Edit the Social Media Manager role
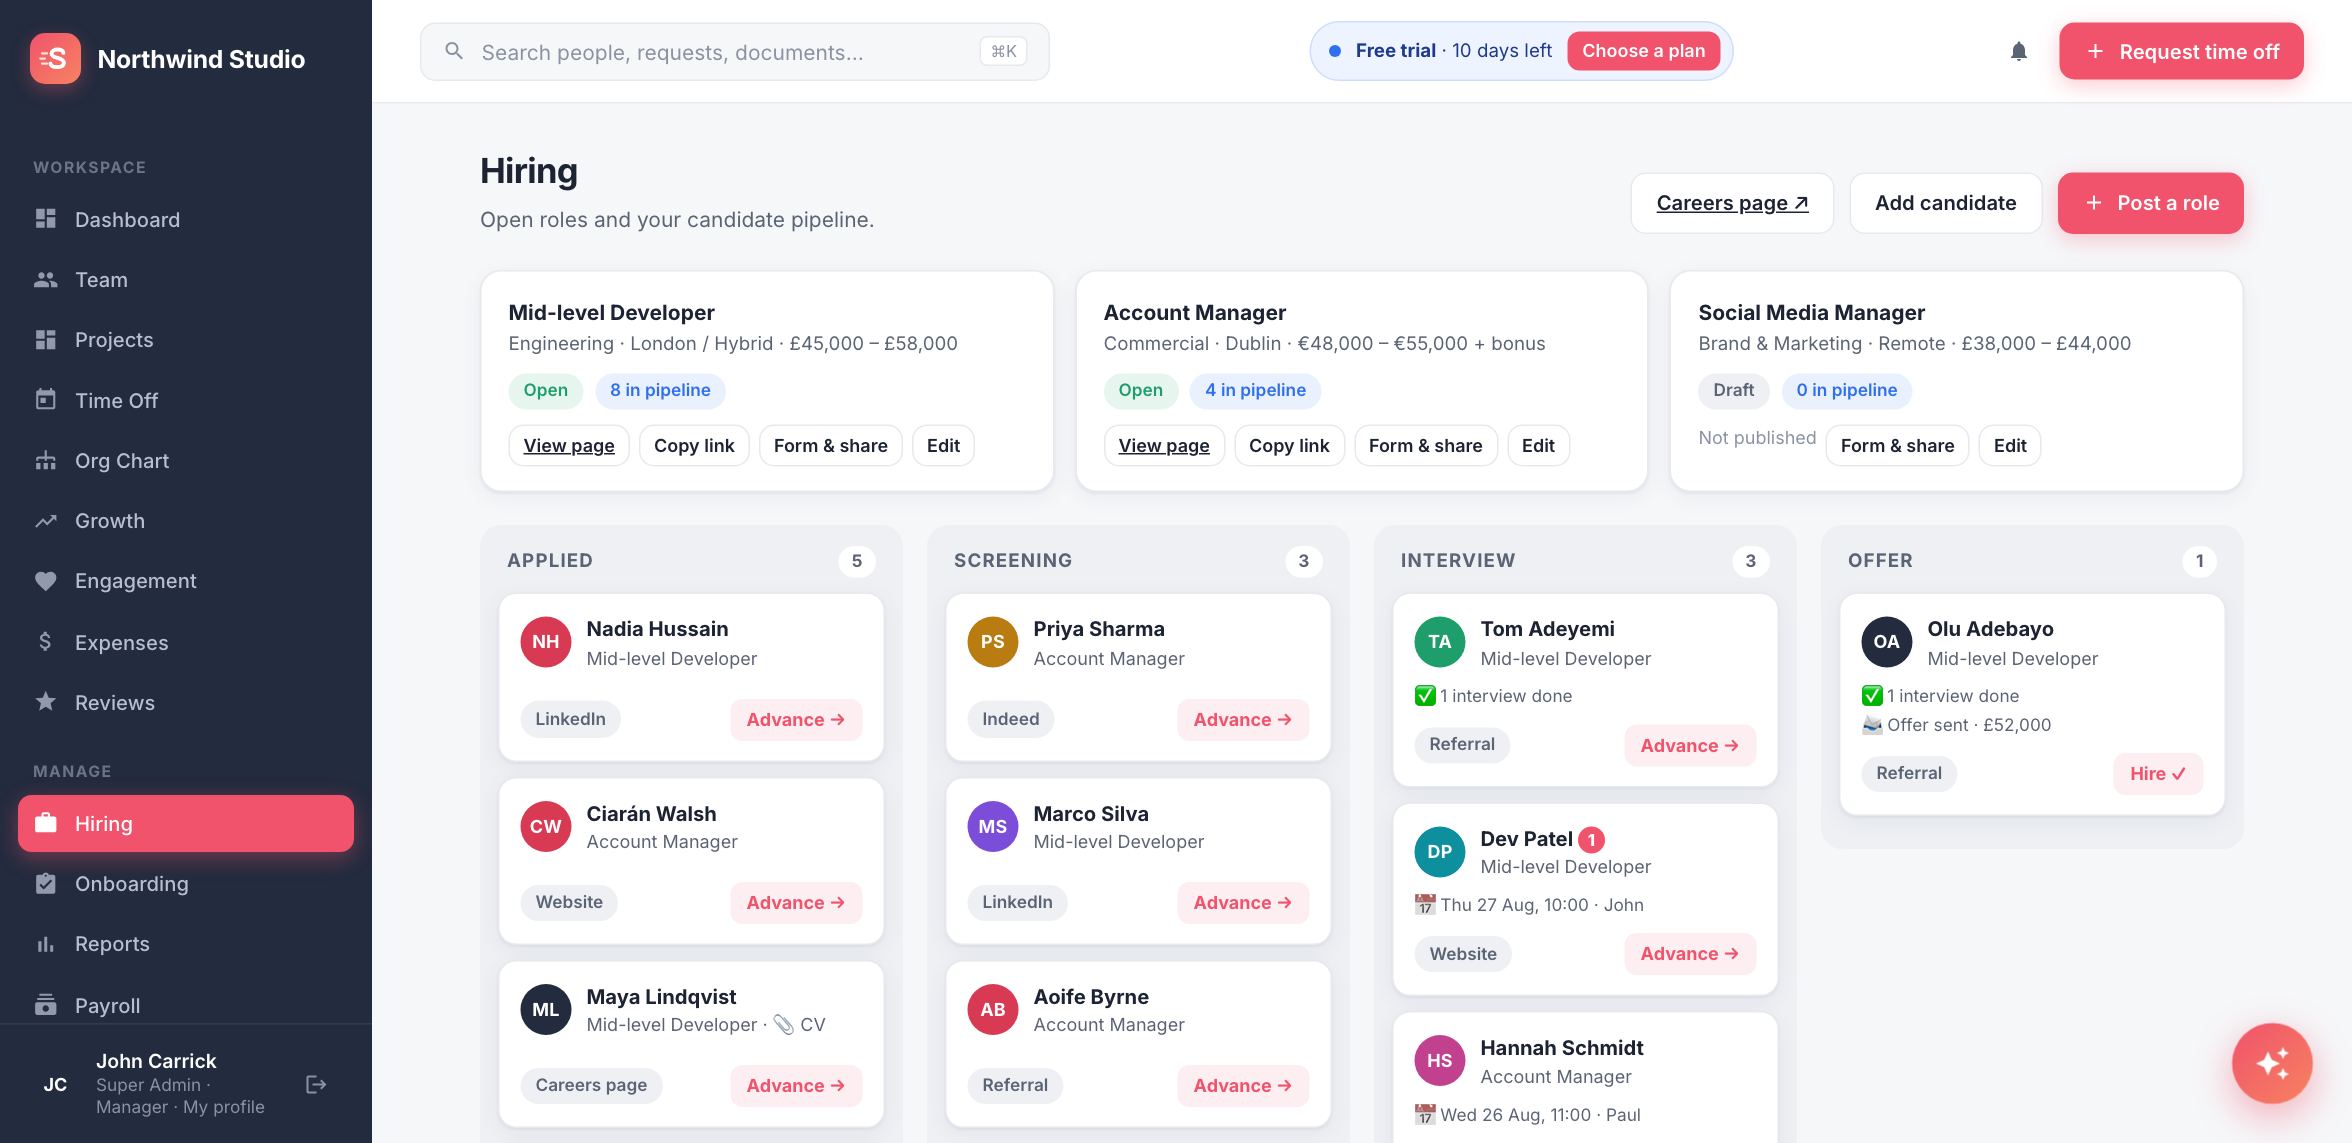This screenshot has width=2352, height=1143. click(2009, 445)
